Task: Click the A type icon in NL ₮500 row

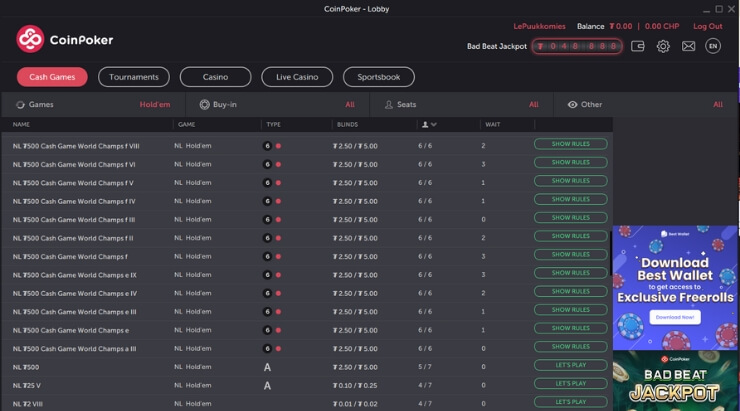Action: click(267, 367)
